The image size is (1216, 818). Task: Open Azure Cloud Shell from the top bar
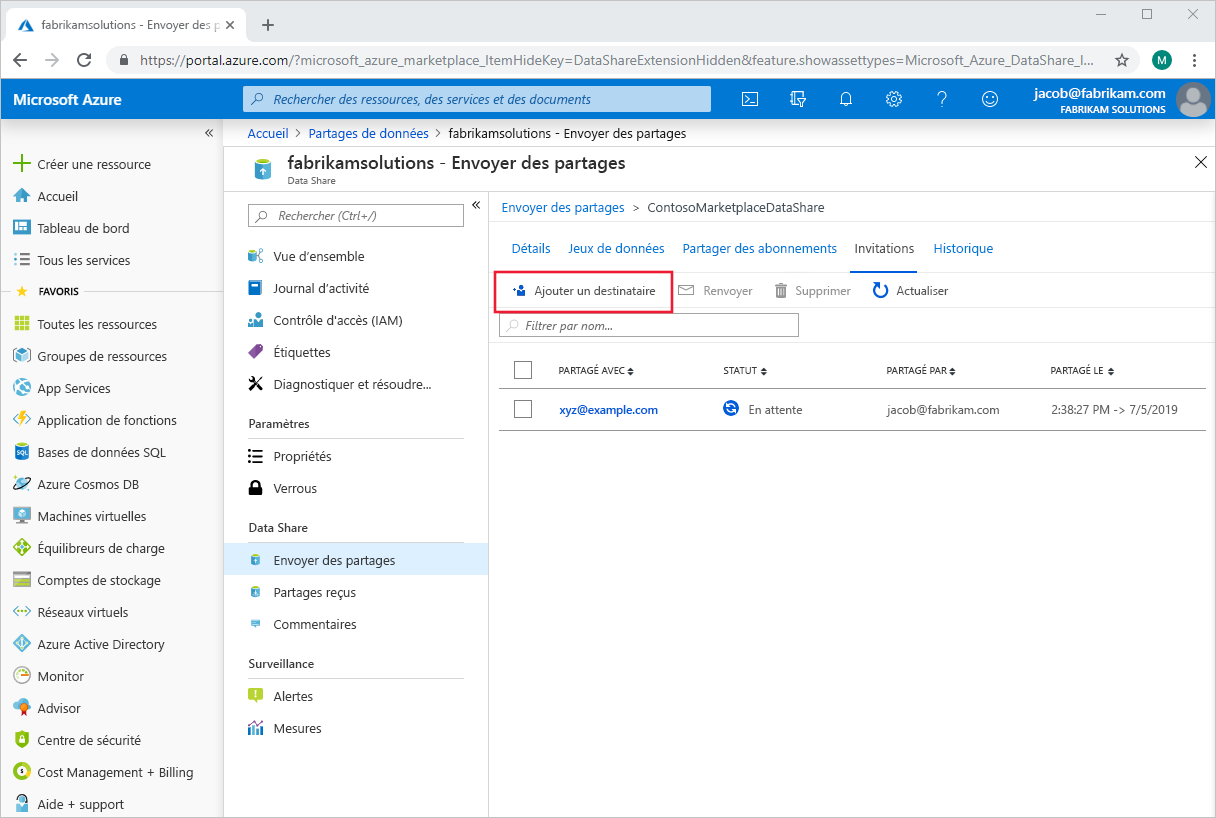point(750,99)
